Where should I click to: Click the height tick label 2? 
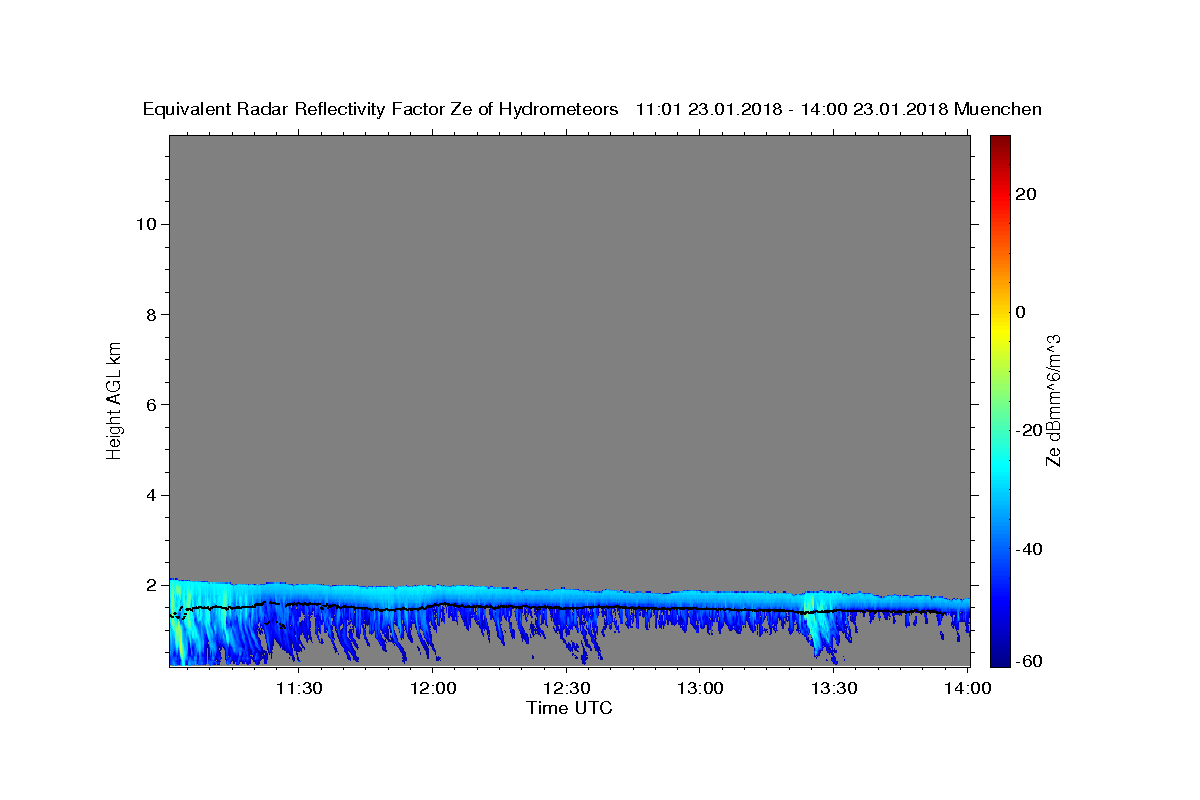(150, 585)
